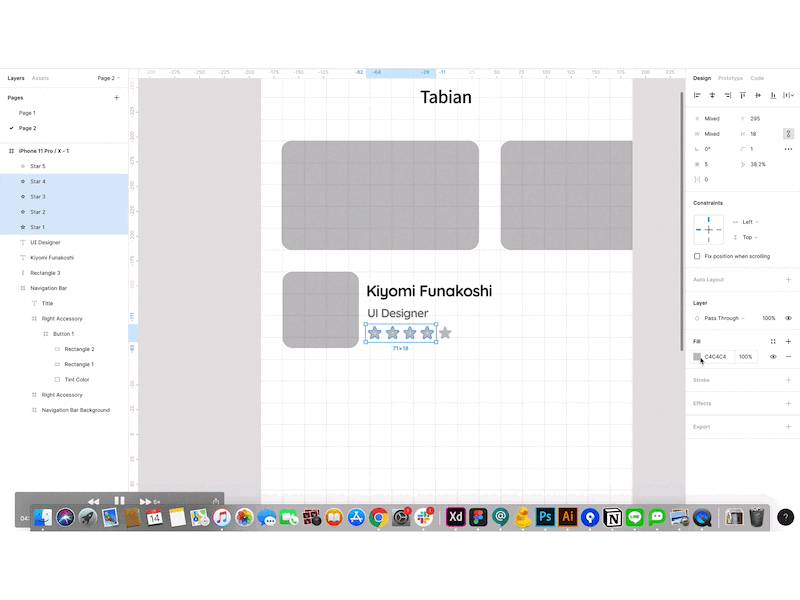Image resolution: width=800 pixels, height=600 pixels.
Task: Click align horizontal centers icon
Action: (x=712, y=95)
